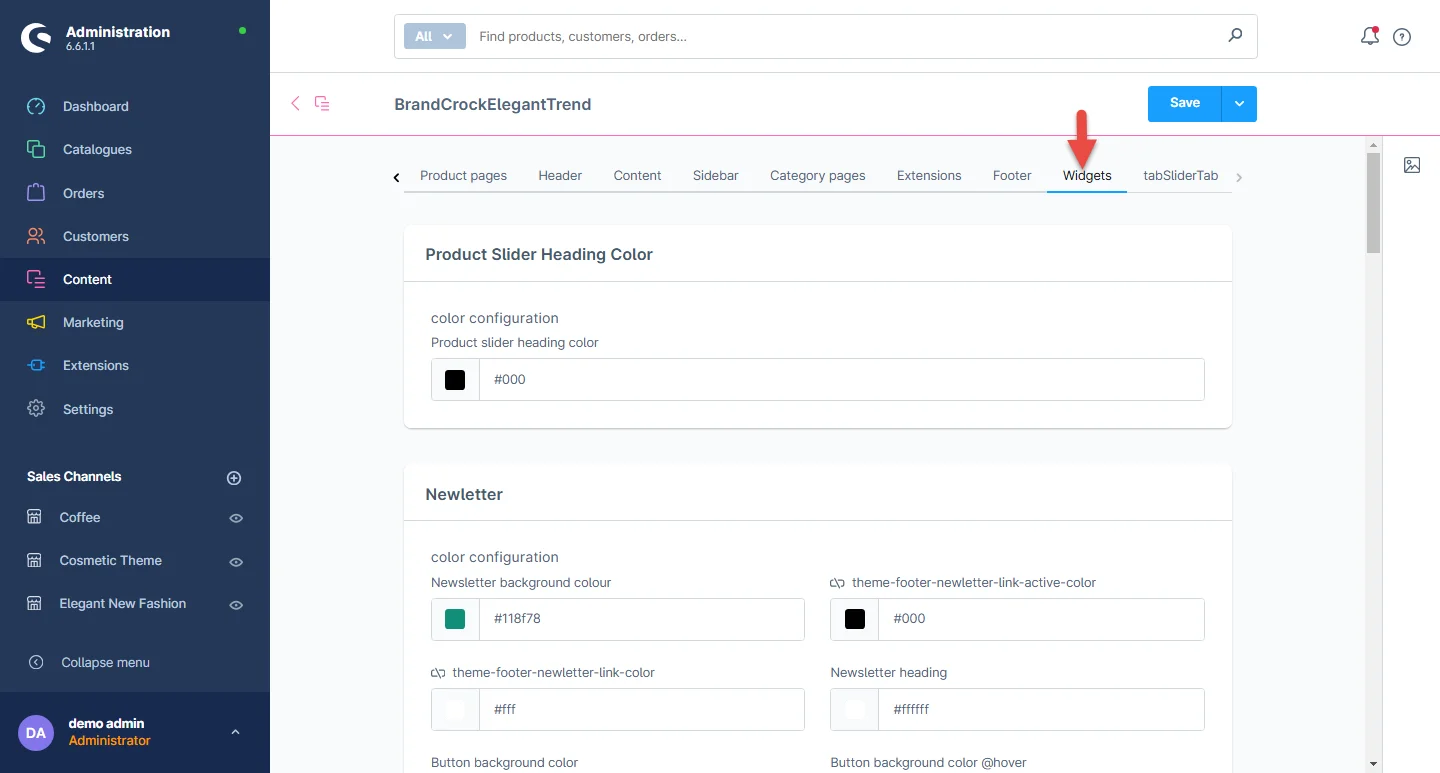Open the media sidebar image icon
The height and width of the screenshot is (773, 1440).
coord(1411,166)
